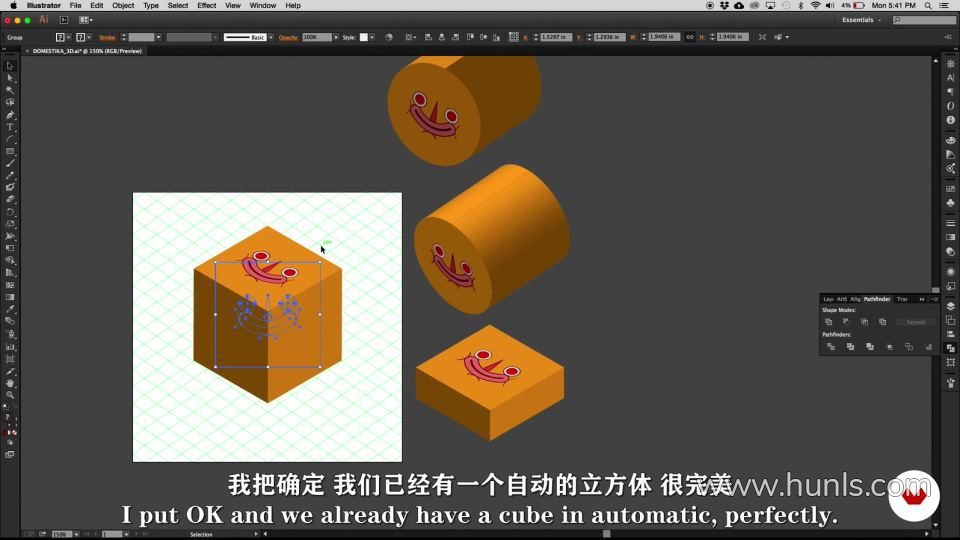Select the Type tool
This screenshot has width=960, height=540.
[x=10, y=127]
